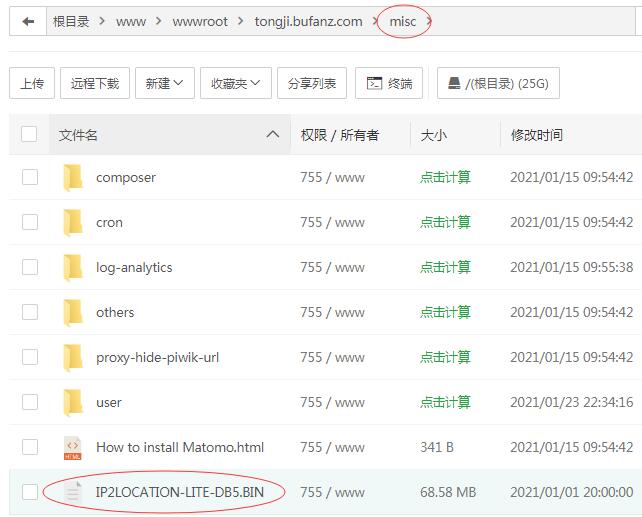Screen dimensions: 642x517
Task: Sort by 权限 / 所有者 column header
Action: click(339, 135)
